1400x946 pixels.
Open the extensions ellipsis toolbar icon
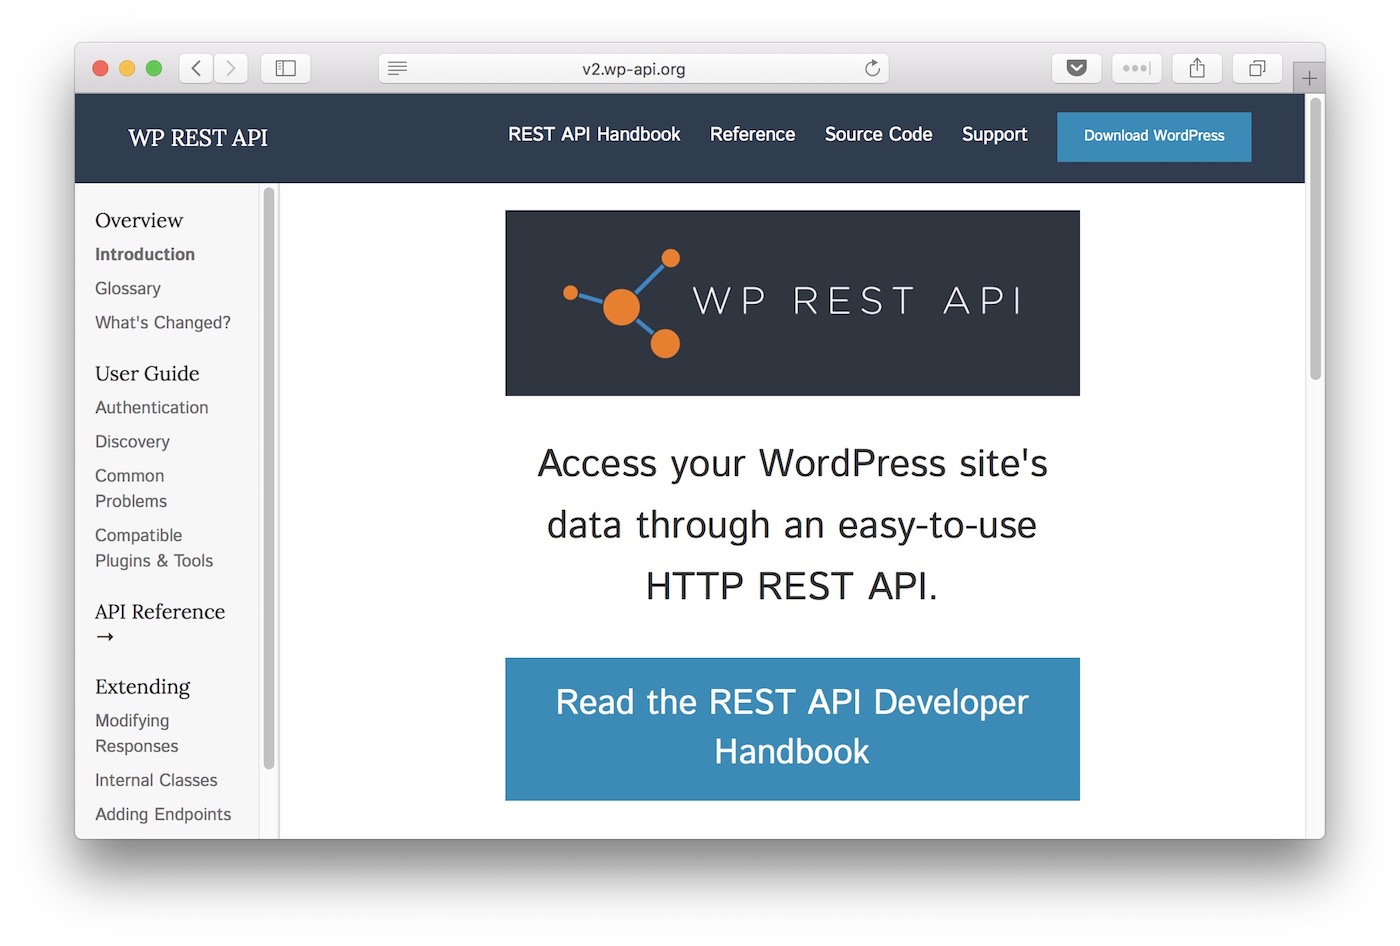point(1136,68)
